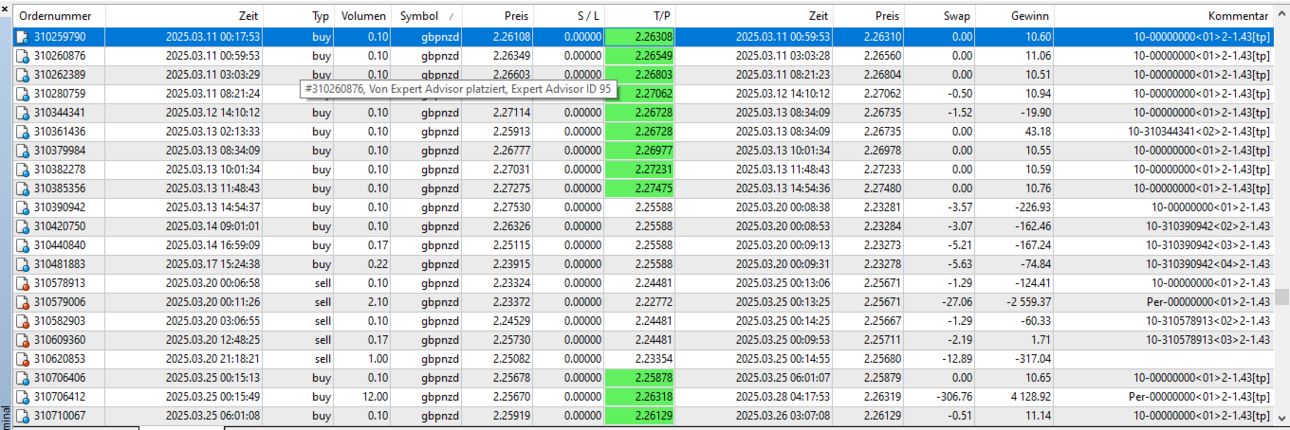Click the Symbol column header
The image size is (1290, 430).
point(427,17)
